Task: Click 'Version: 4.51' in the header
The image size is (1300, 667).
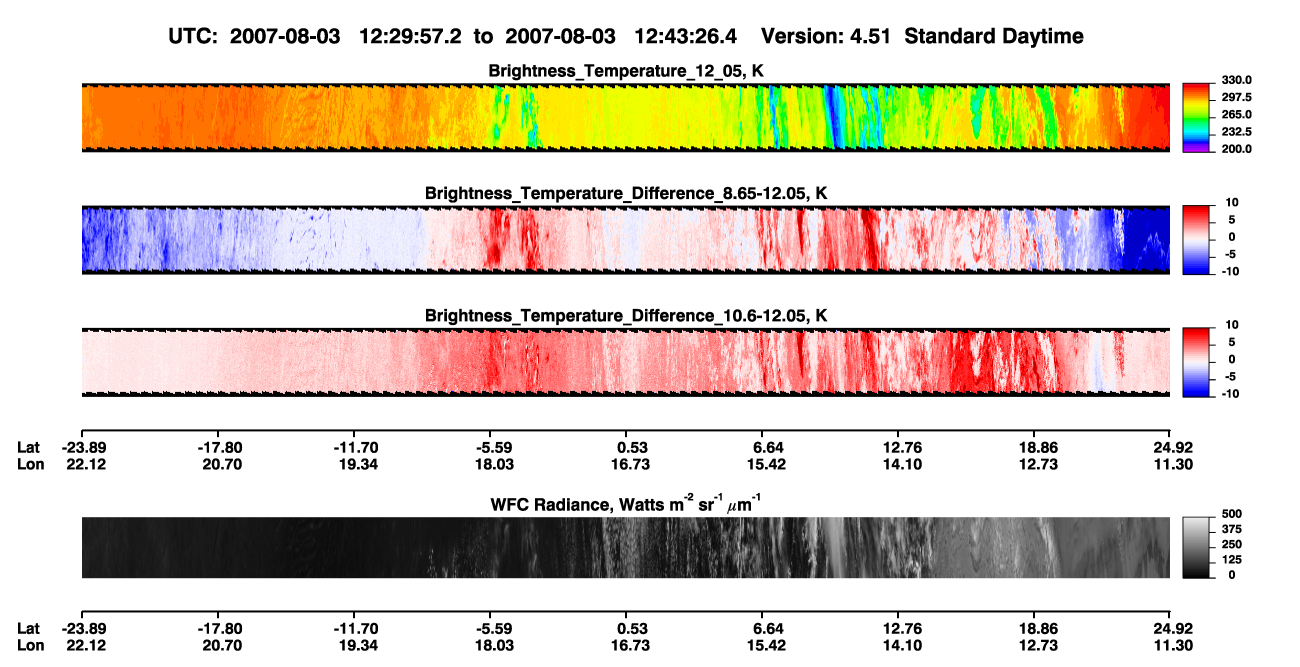Action: coord(826,37)
